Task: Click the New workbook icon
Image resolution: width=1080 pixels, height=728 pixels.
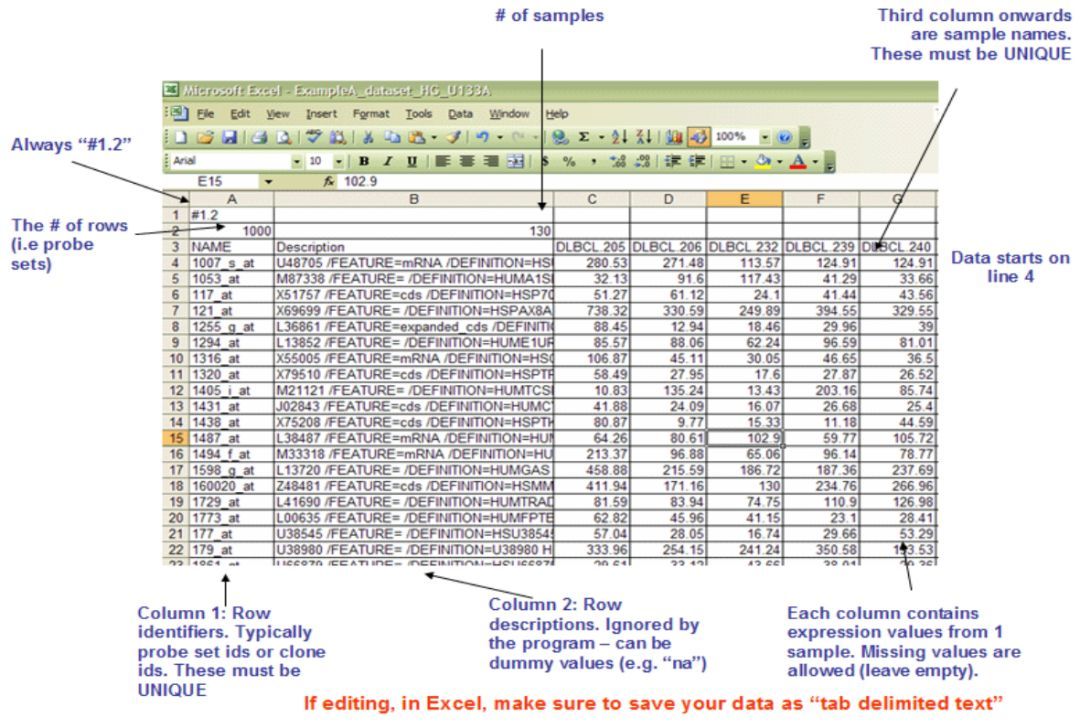Action: point(180,137)
